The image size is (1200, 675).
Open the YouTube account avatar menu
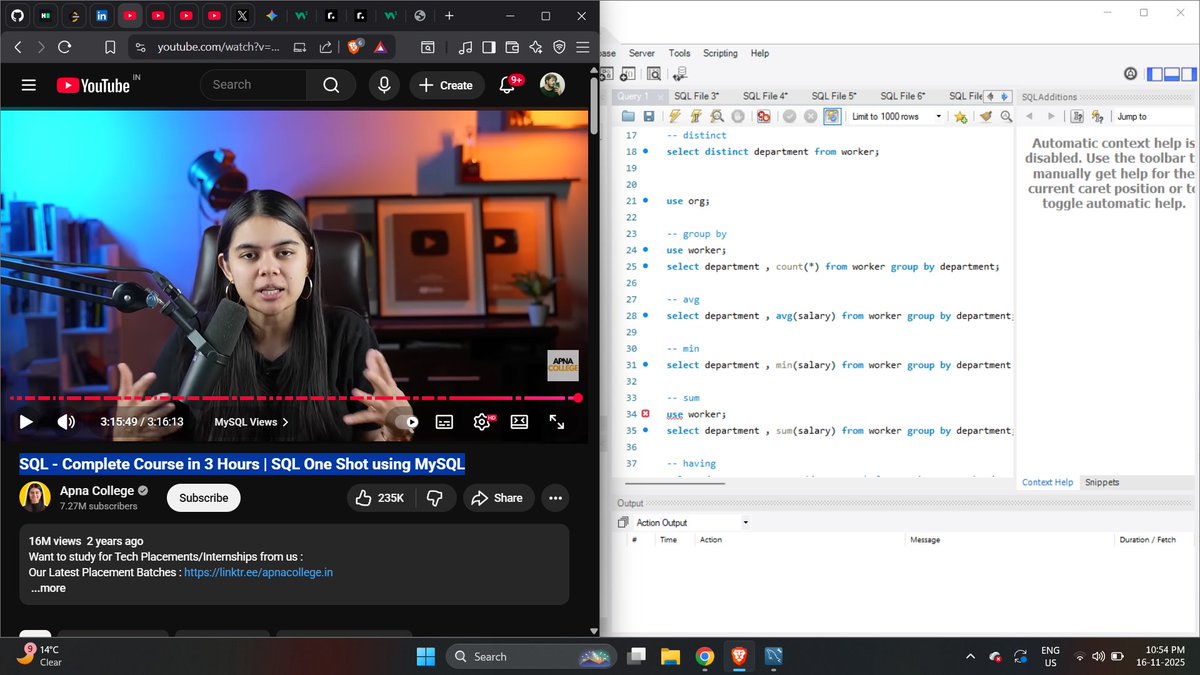pyautogui.click(x=552, y=86)
